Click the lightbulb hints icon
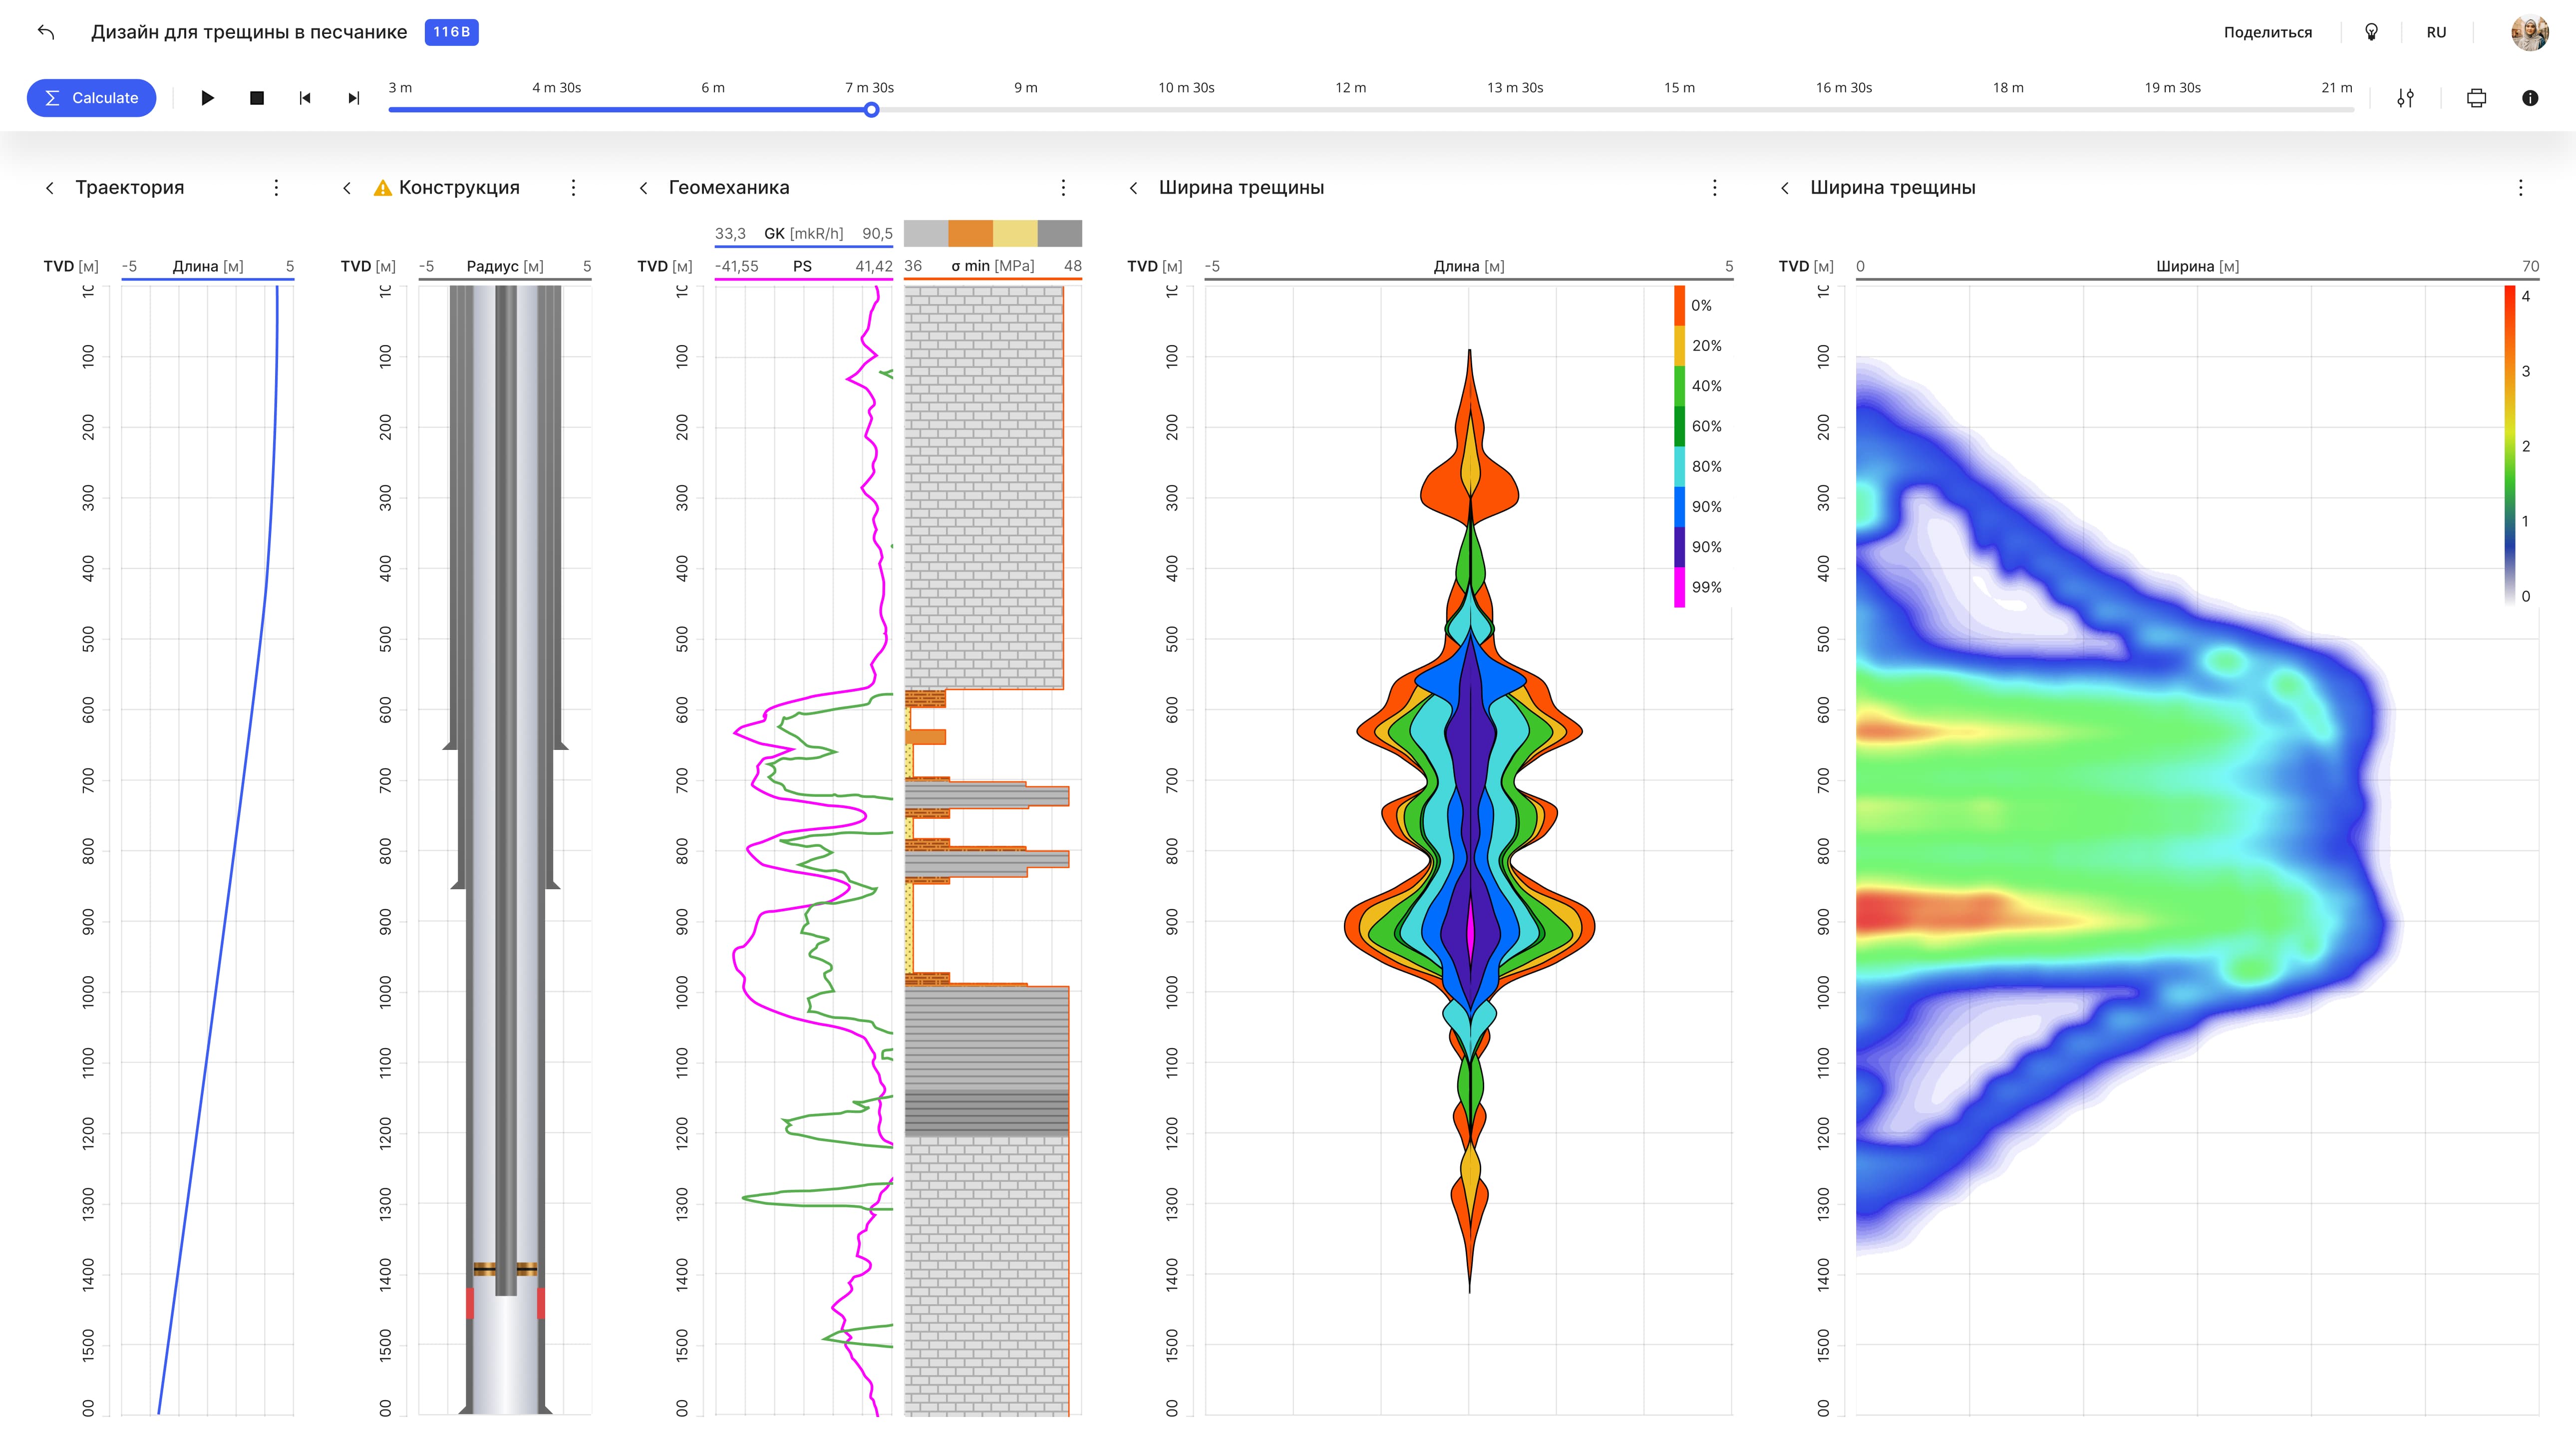Screen dimensions: 2576x1436 2371,32
